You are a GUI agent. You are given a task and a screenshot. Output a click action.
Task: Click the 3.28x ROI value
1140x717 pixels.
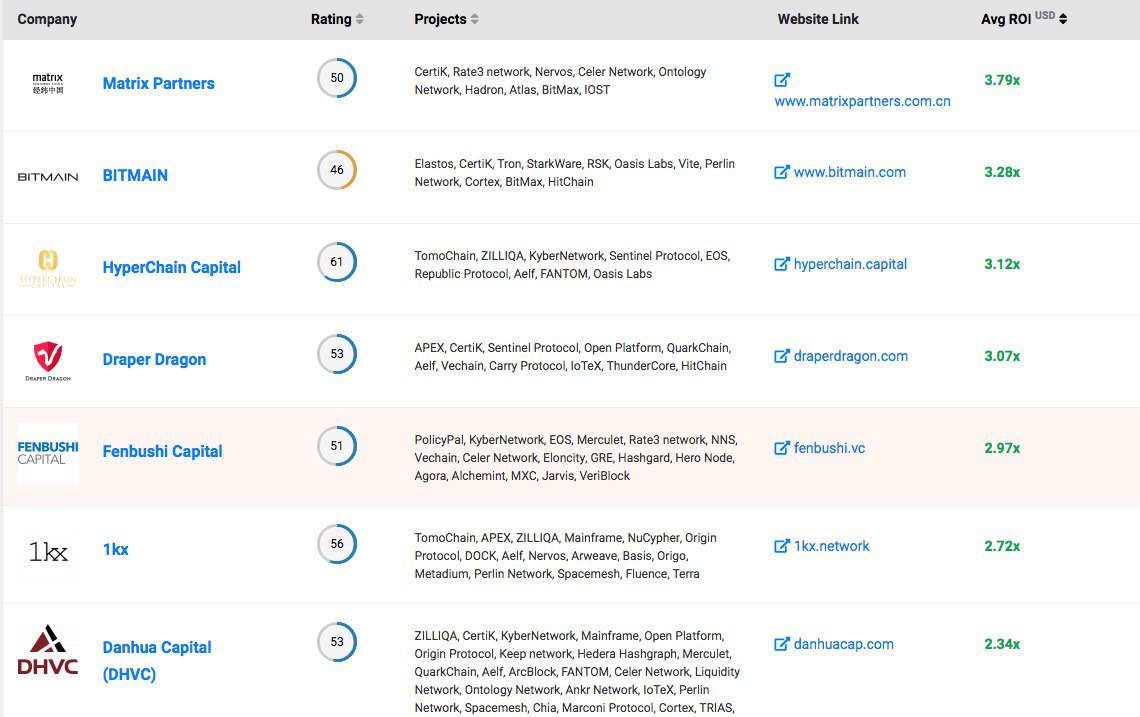[x=1002, y=172]
